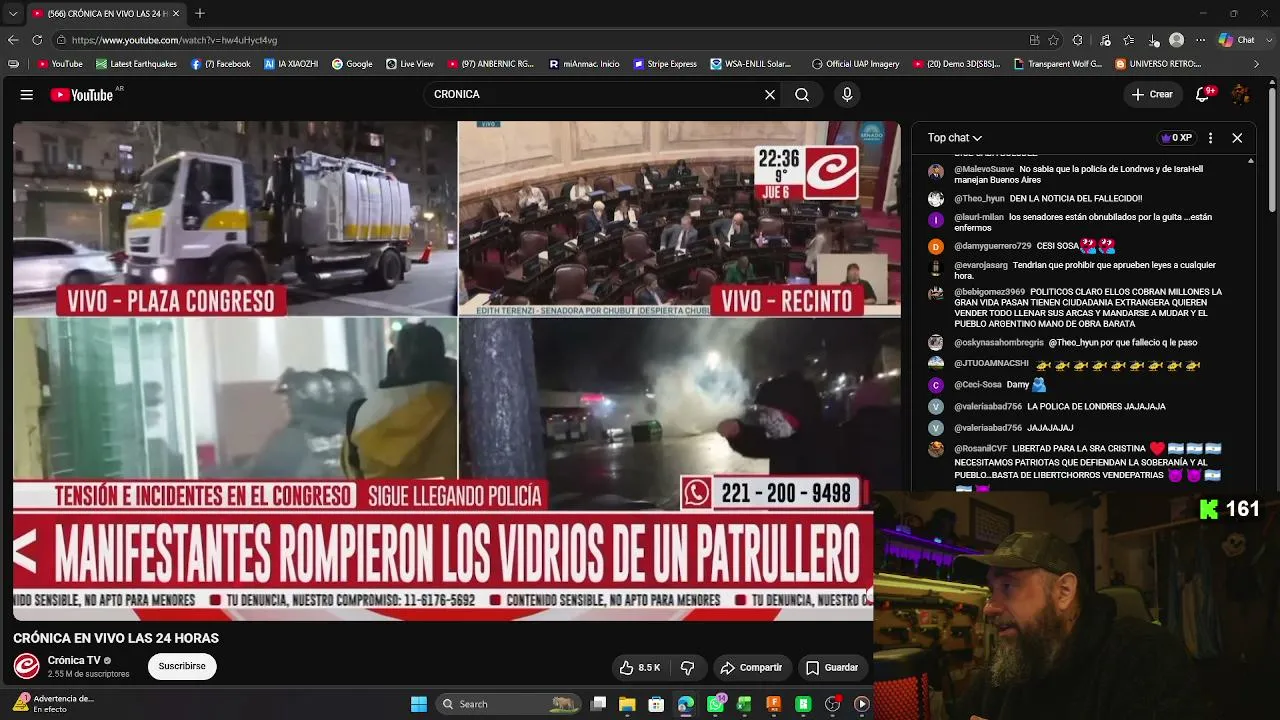Image resolution: width=1280 pixels, height=720 pixels.
Task: Start voice search with microphone
Action: (847, 95)
